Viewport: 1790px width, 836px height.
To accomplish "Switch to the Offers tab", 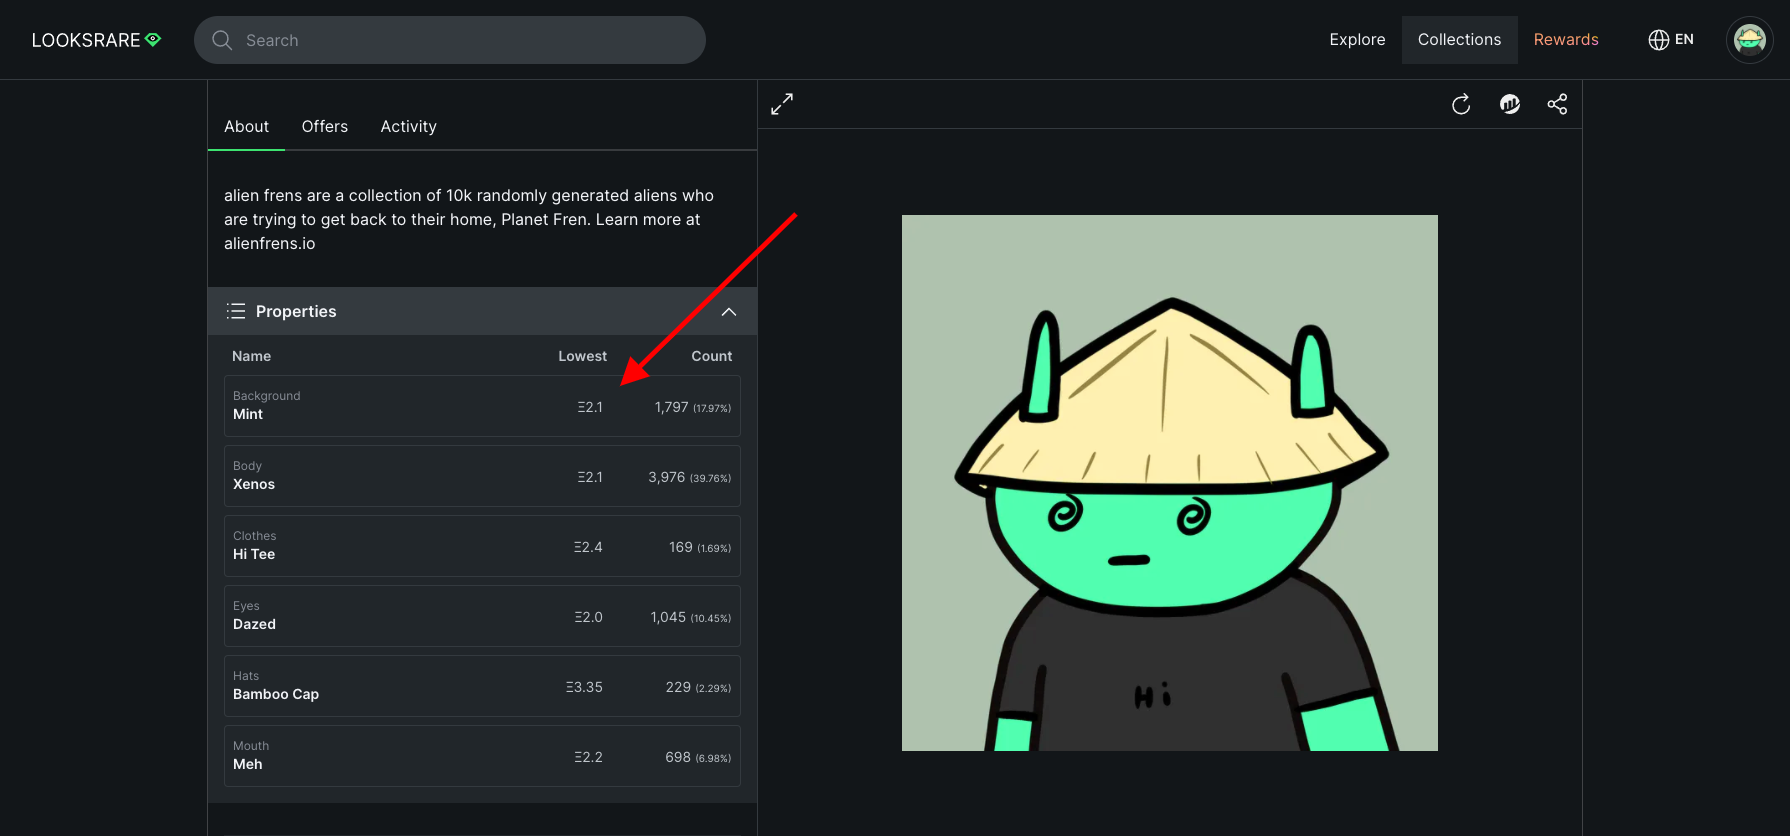I will click(x=325, y=126).
